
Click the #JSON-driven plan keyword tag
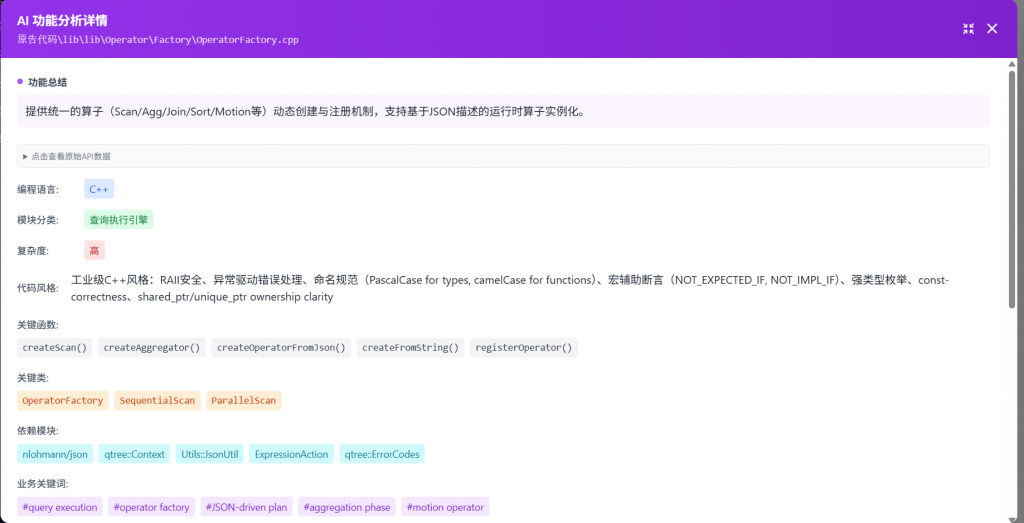[x=247, y=507]
